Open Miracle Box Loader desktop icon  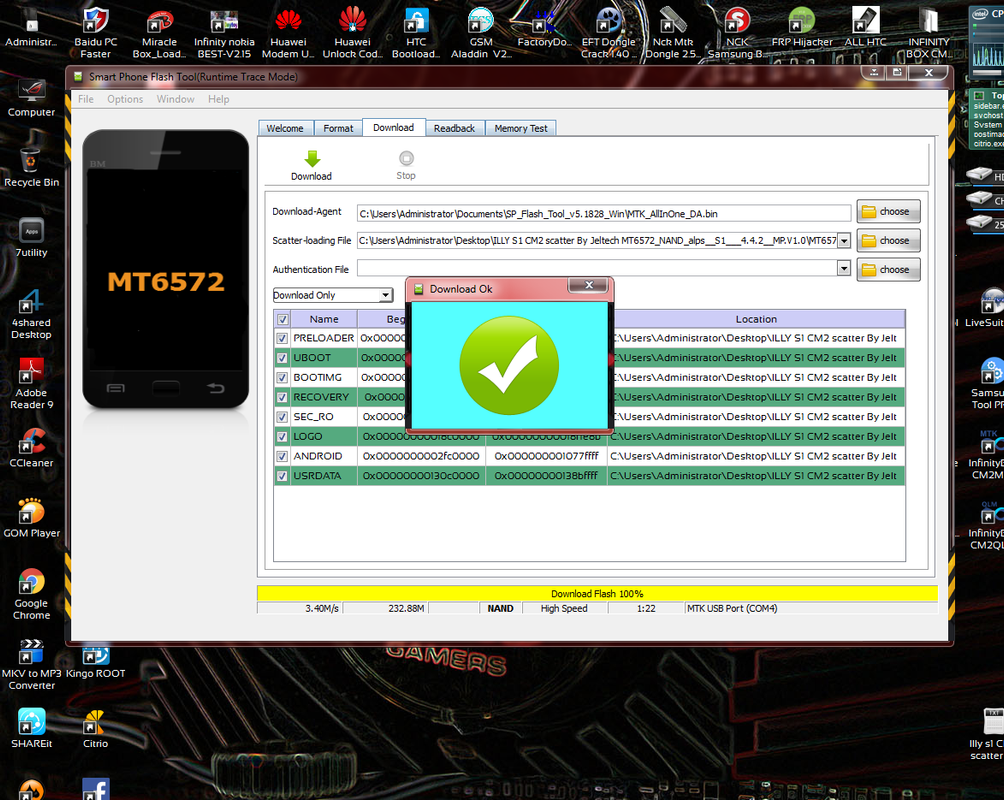pos(159,32)
